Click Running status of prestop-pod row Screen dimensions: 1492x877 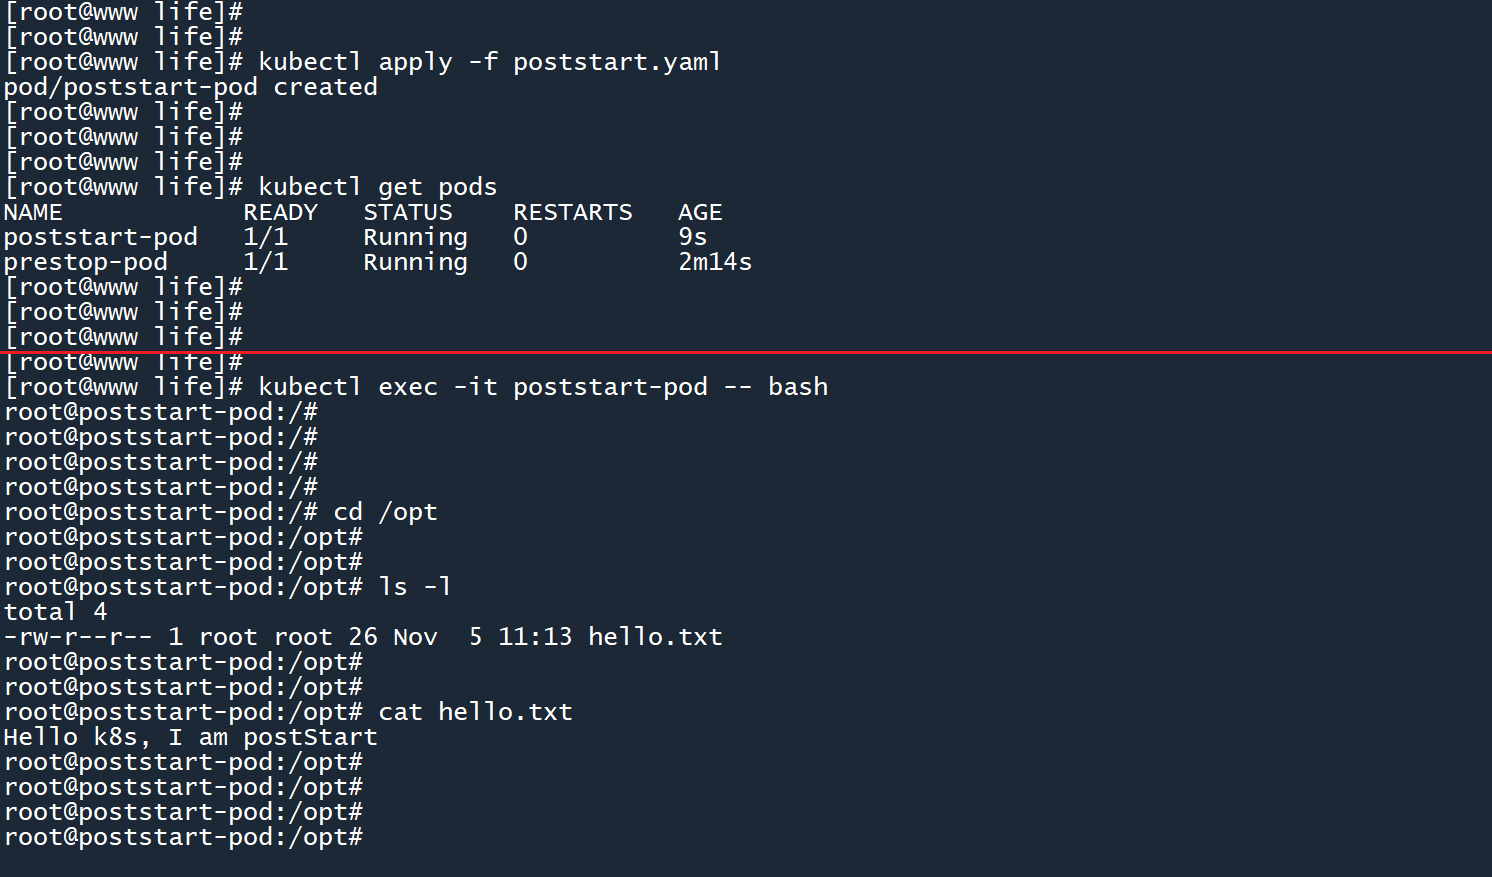[415, 262]
